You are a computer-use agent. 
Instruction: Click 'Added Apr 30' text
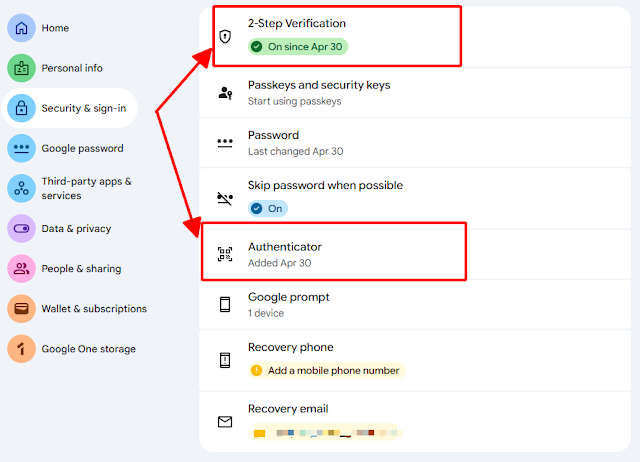coord(280,263)
